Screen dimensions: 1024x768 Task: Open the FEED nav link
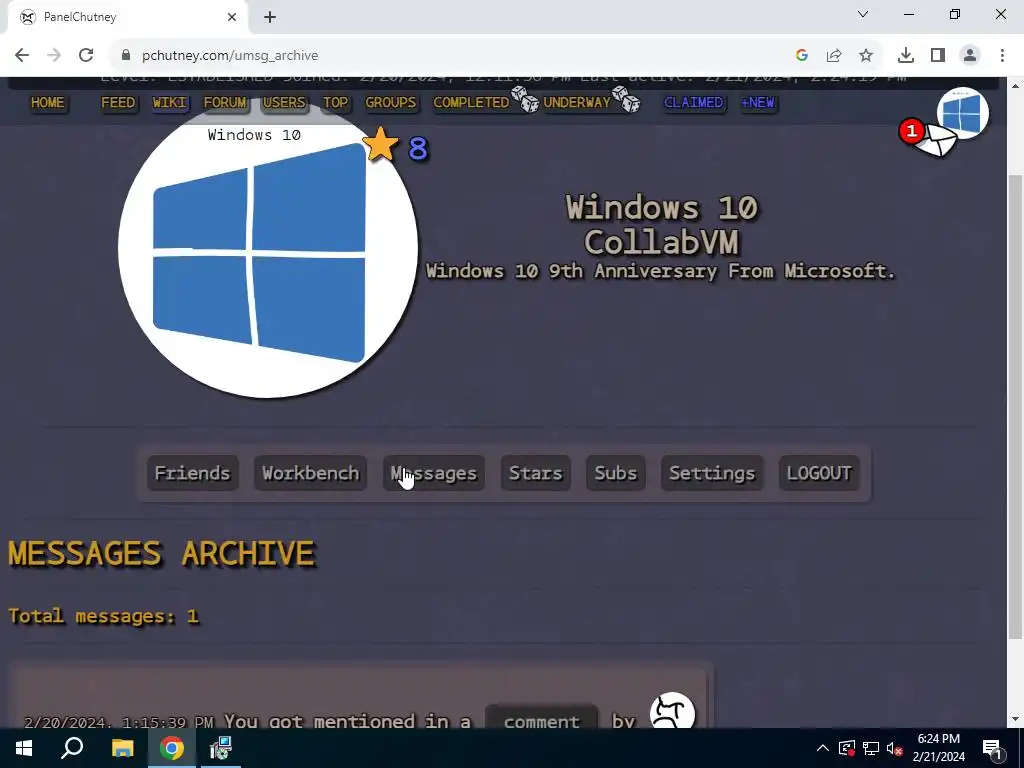coord(118,103)
